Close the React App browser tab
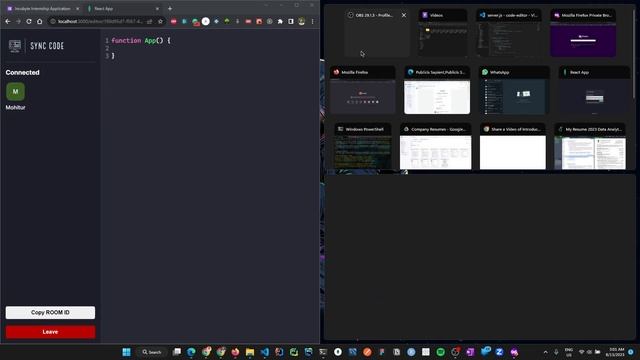Screen dimensions: 640x360 point(157,9)
